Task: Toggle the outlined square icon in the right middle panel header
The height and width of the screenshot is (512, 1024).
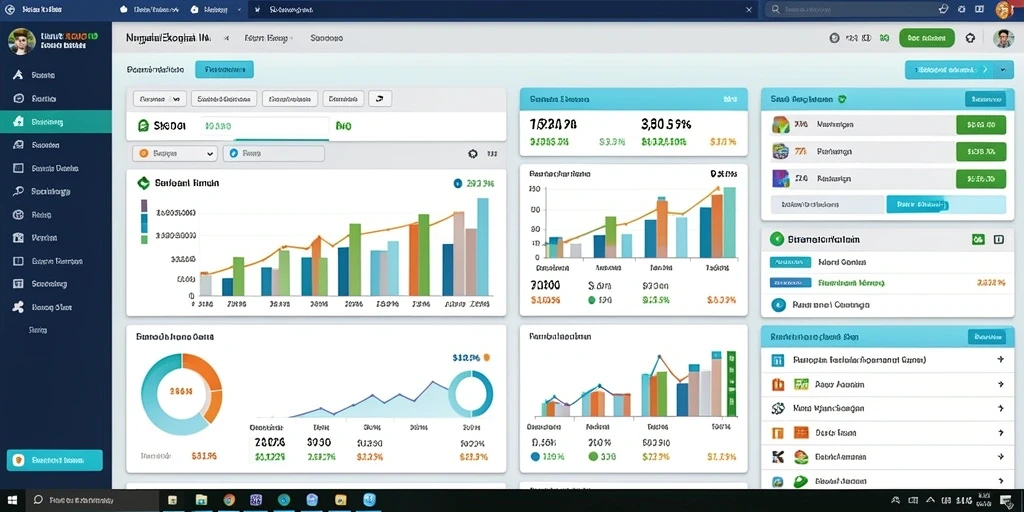Action: (x=999, y=240)
